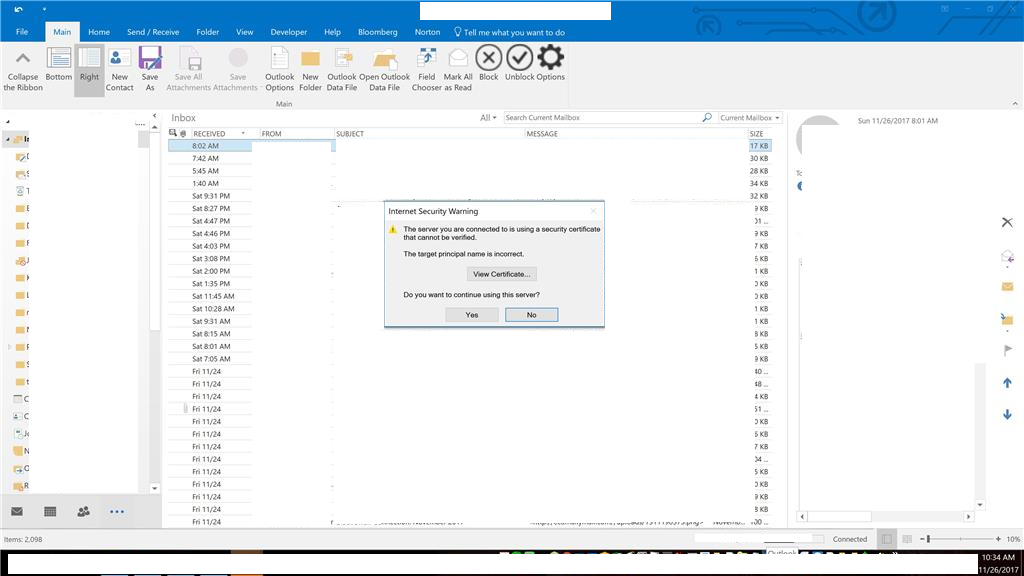Show more navigation options ellipsis
Image resolution: width=1024 pixels, height=576 pixels.
(x=117, y=511)
